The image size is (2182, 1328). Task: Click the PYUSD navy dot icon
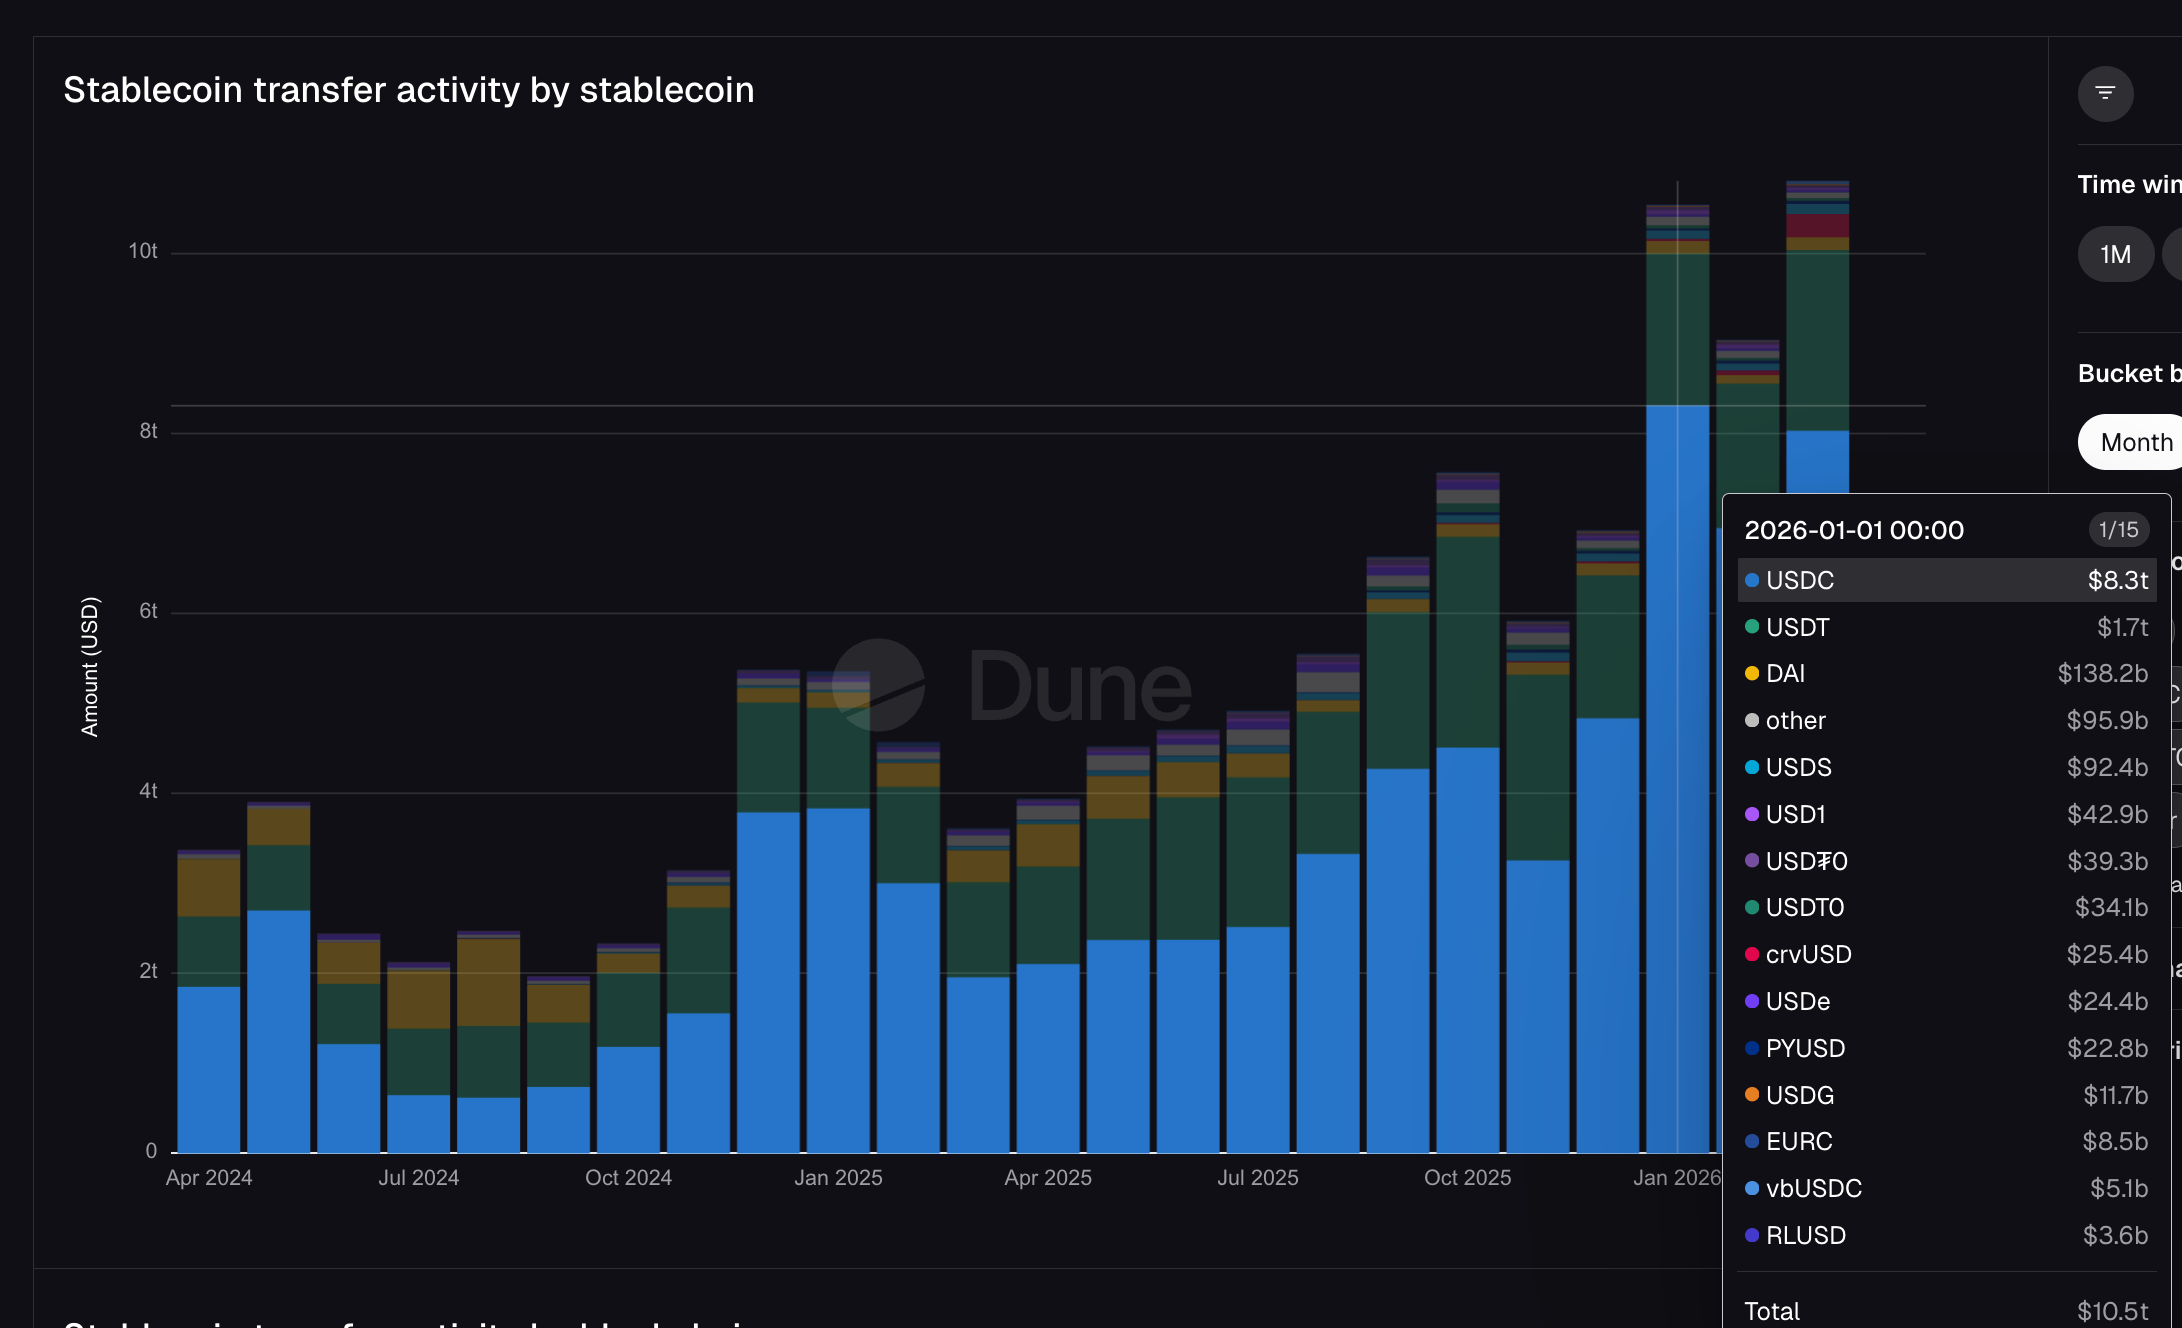(1752, 1048)
